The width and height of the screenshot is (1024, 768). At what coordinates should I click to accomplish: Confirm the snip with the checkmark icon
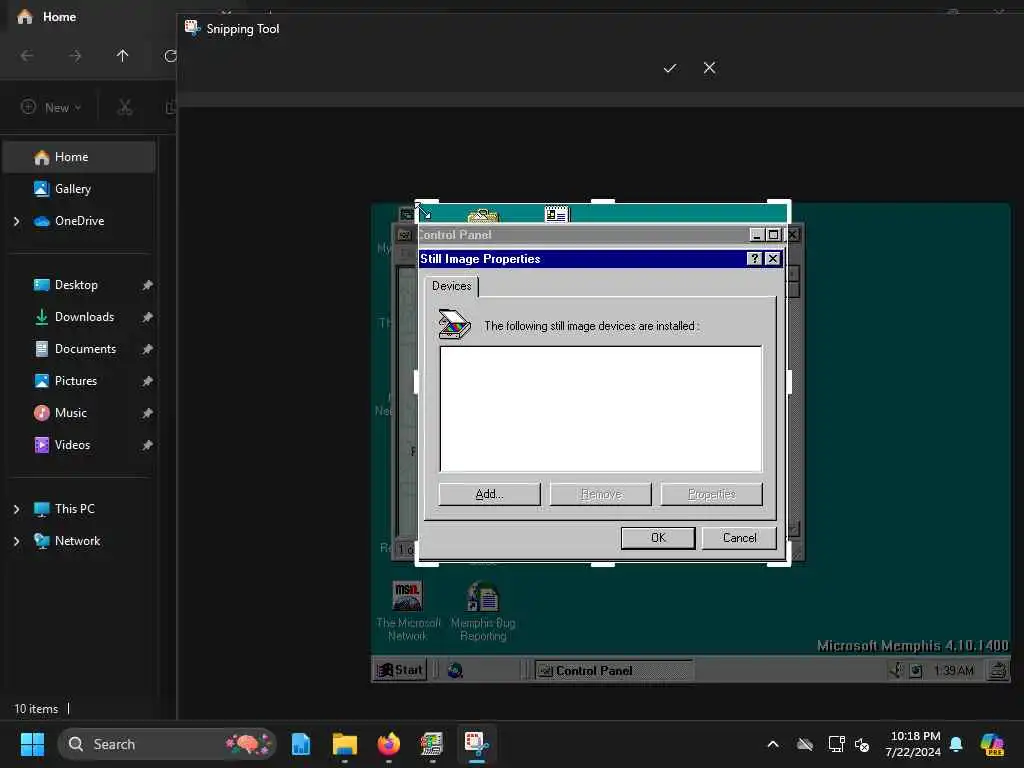(x=669, y=68)
